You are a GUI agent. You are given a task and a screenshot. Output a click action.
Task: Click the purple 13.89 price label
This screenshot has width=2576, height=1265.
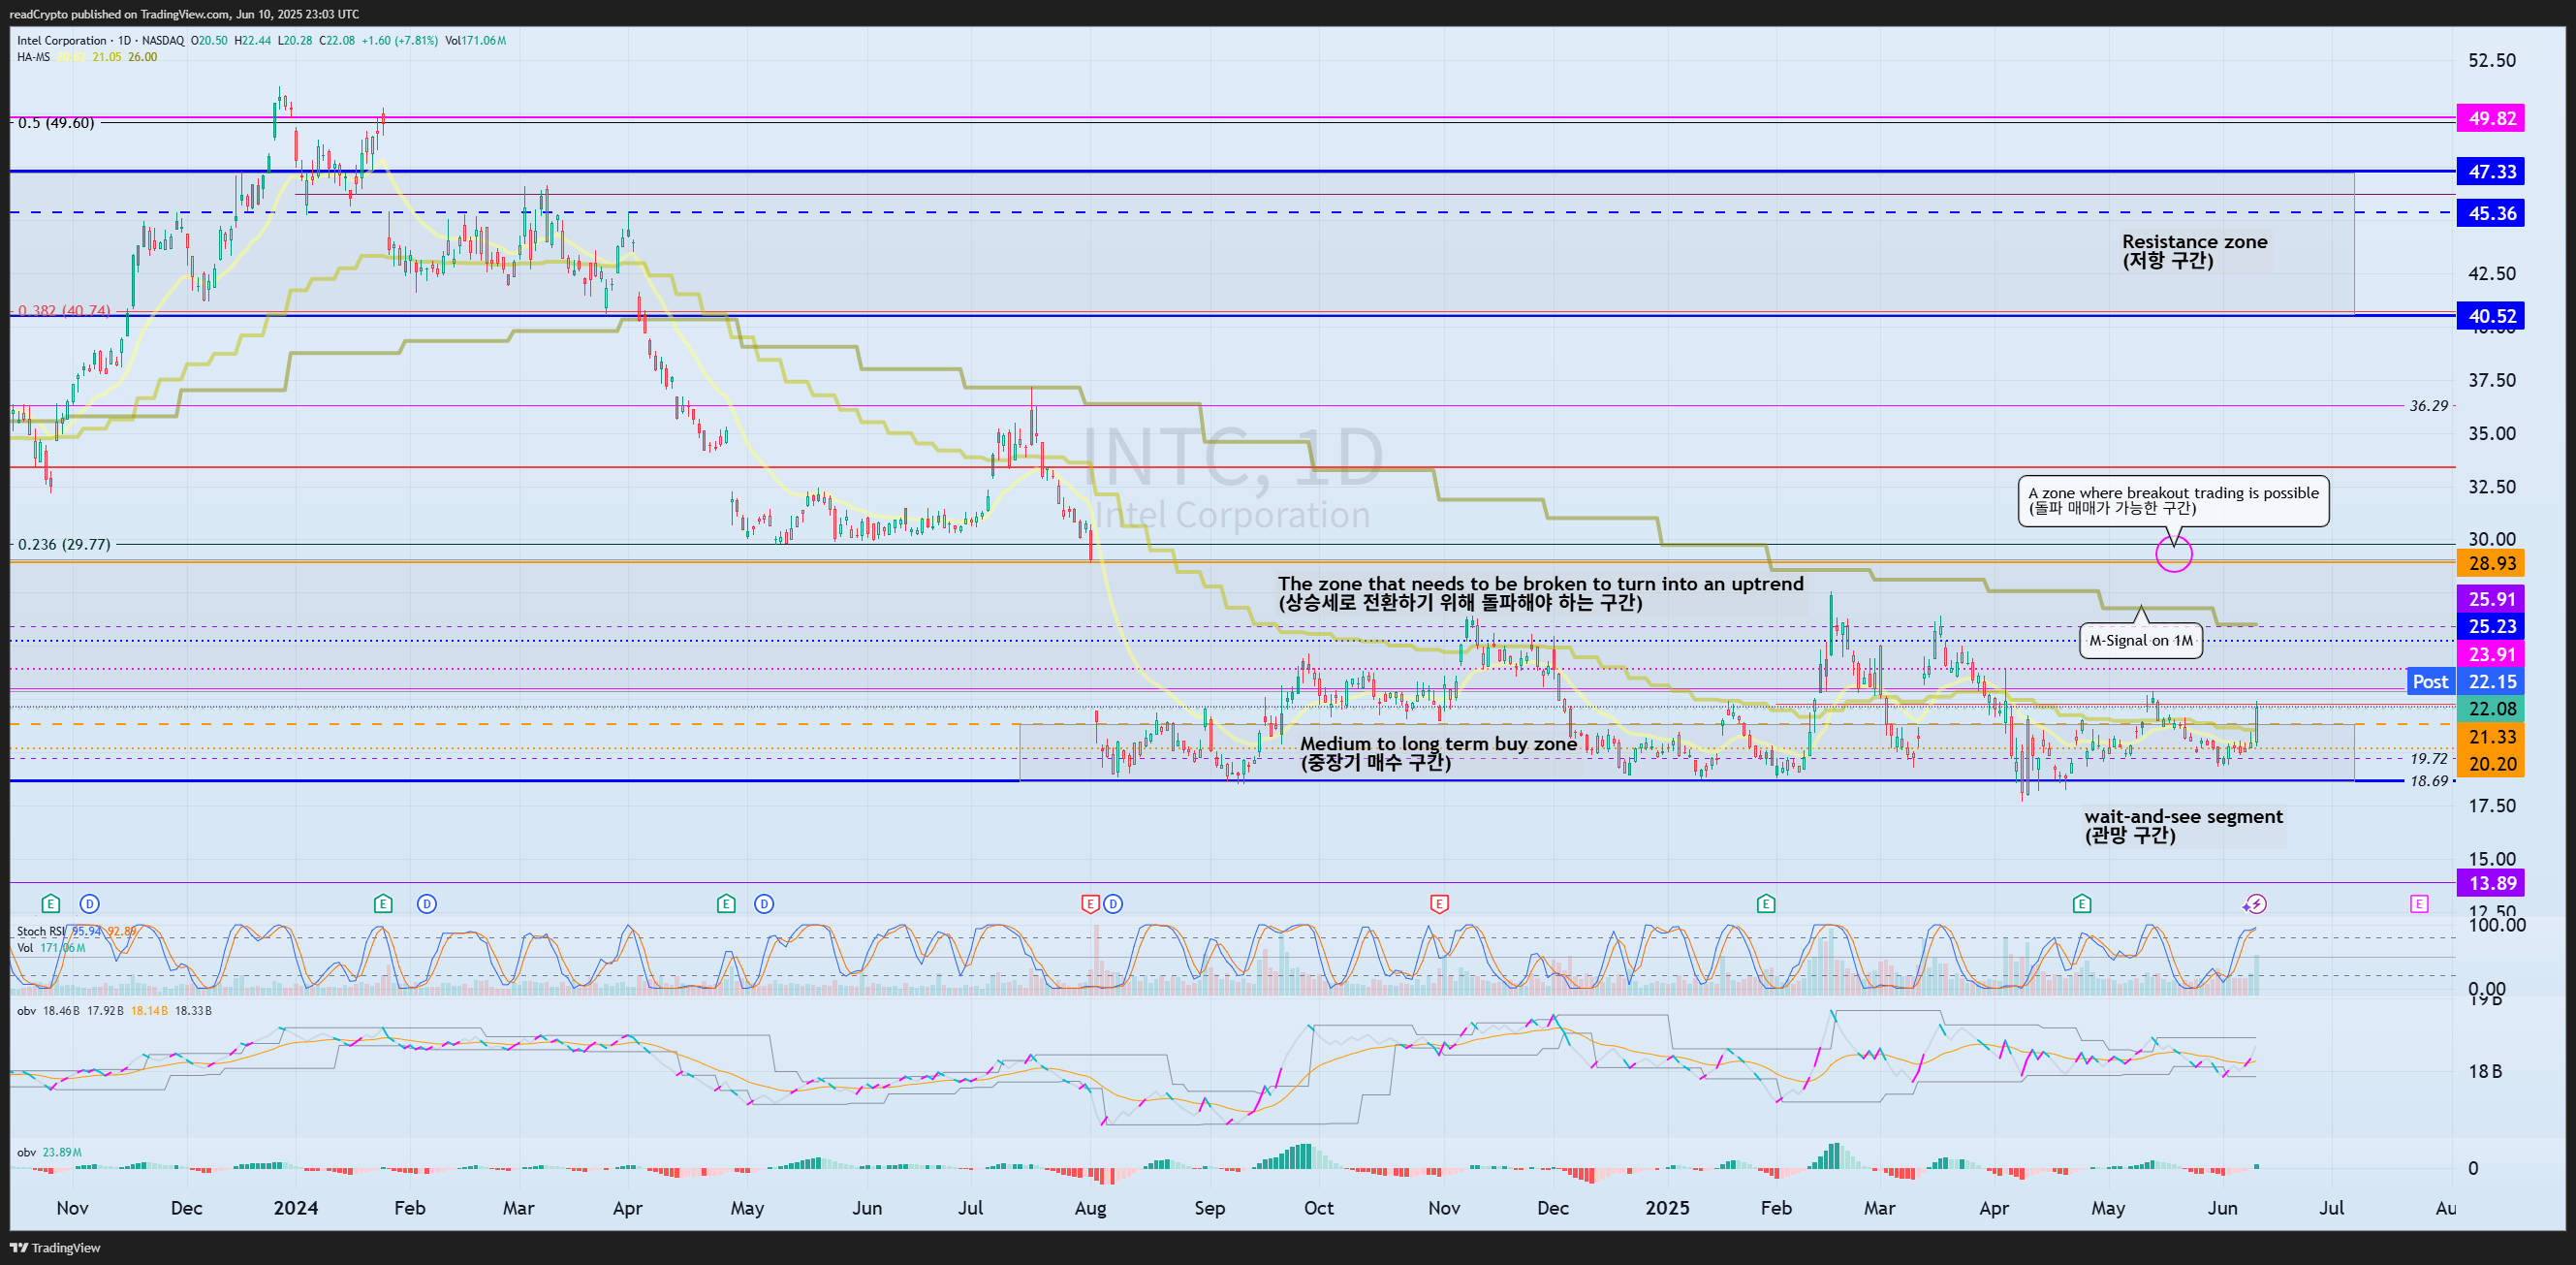point(2490,883)
